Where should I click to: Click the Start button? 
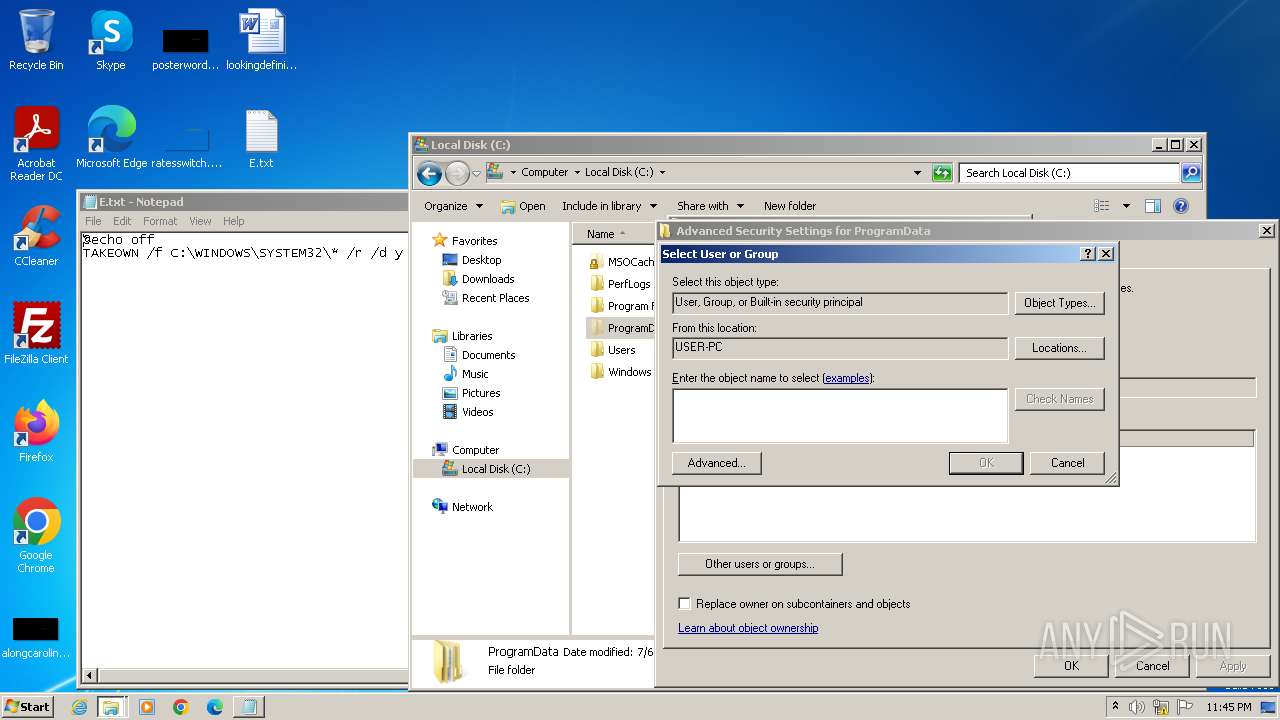click(28, 706)
